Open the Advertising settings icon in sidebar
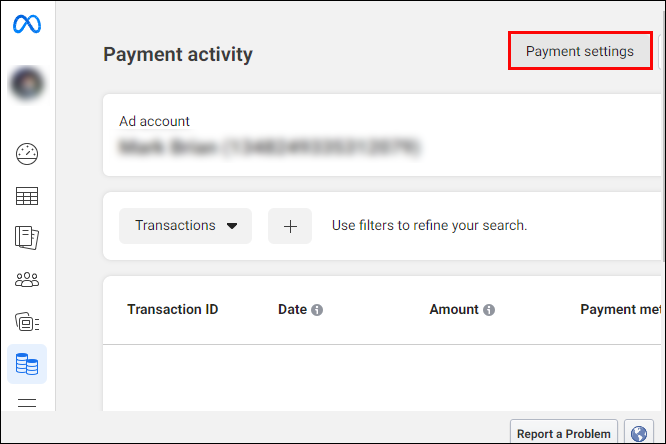Screen dimensions: 666x444 [x=27, y=322]
